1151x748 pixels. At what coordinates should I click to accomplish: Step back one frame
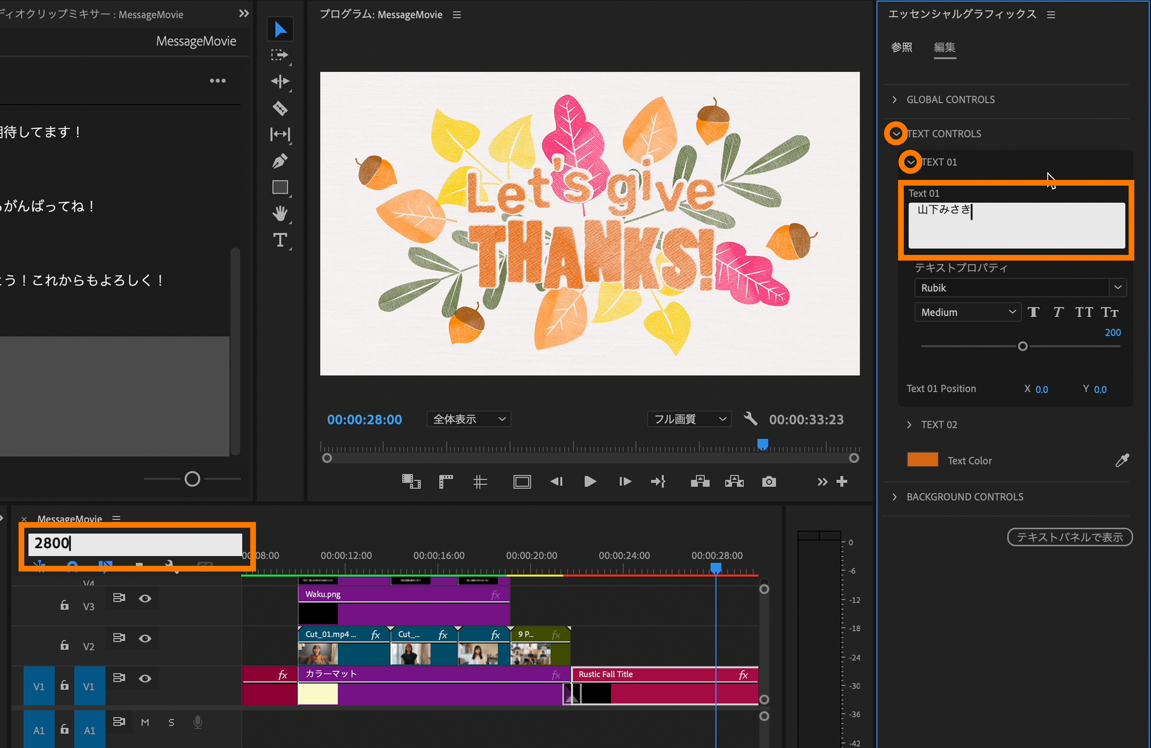[x=556, y=482]
